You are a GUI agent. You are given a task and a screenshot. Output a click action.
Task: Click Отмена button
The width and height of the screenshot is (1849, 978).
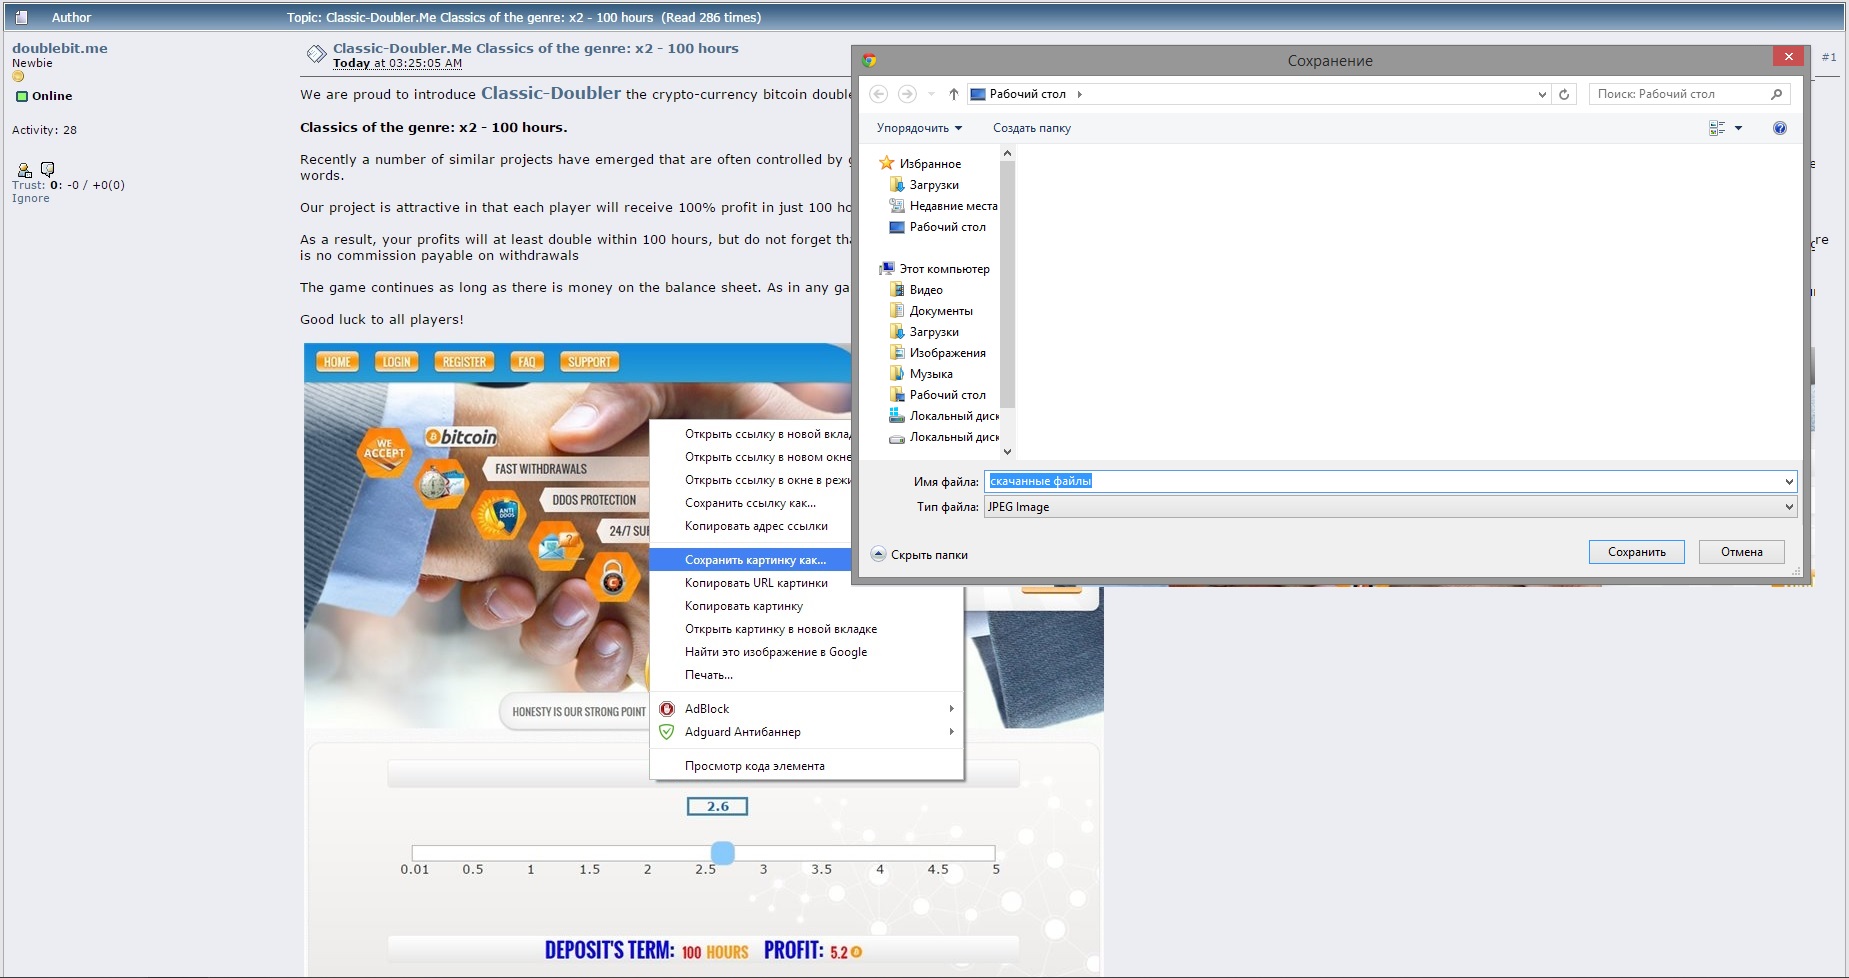(1742, 552)
